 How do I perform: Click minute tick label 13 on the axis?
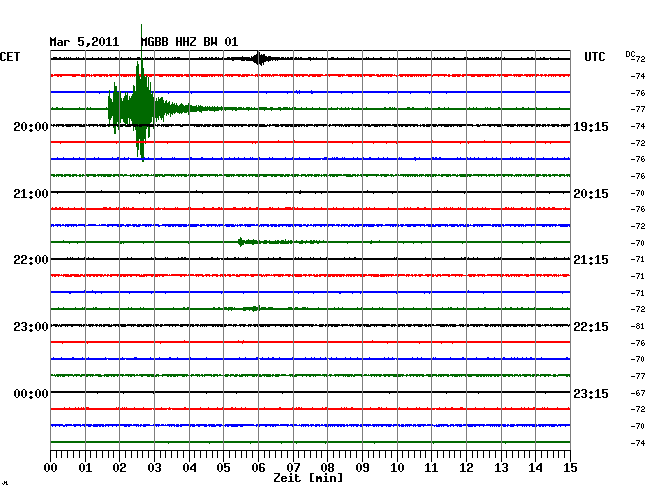(501, 467)
